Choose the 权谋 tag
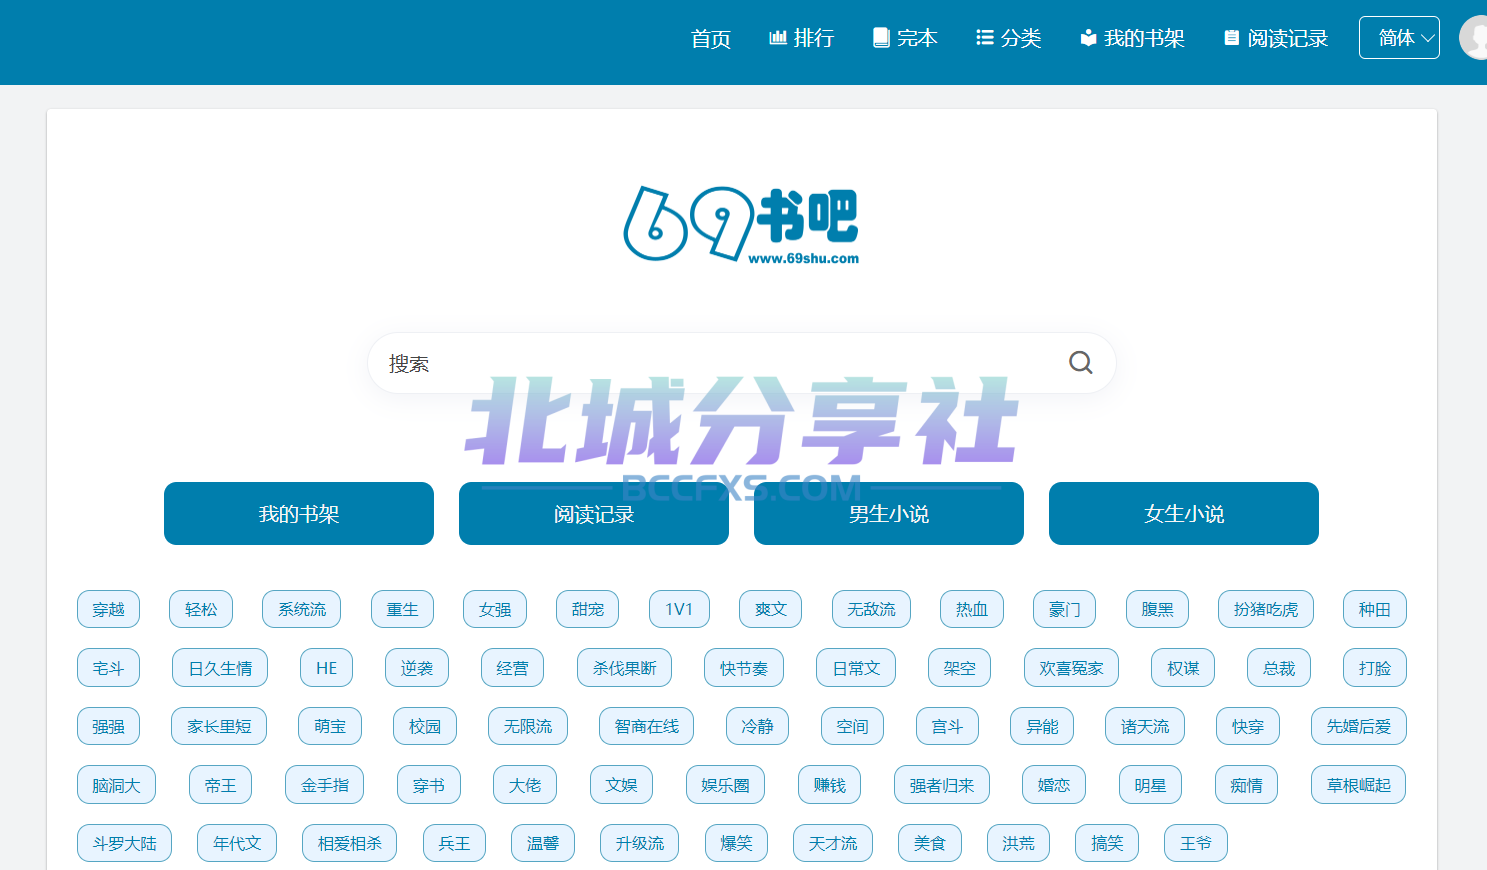This screenshot has height=870, width=1487. click(1183, 668)
